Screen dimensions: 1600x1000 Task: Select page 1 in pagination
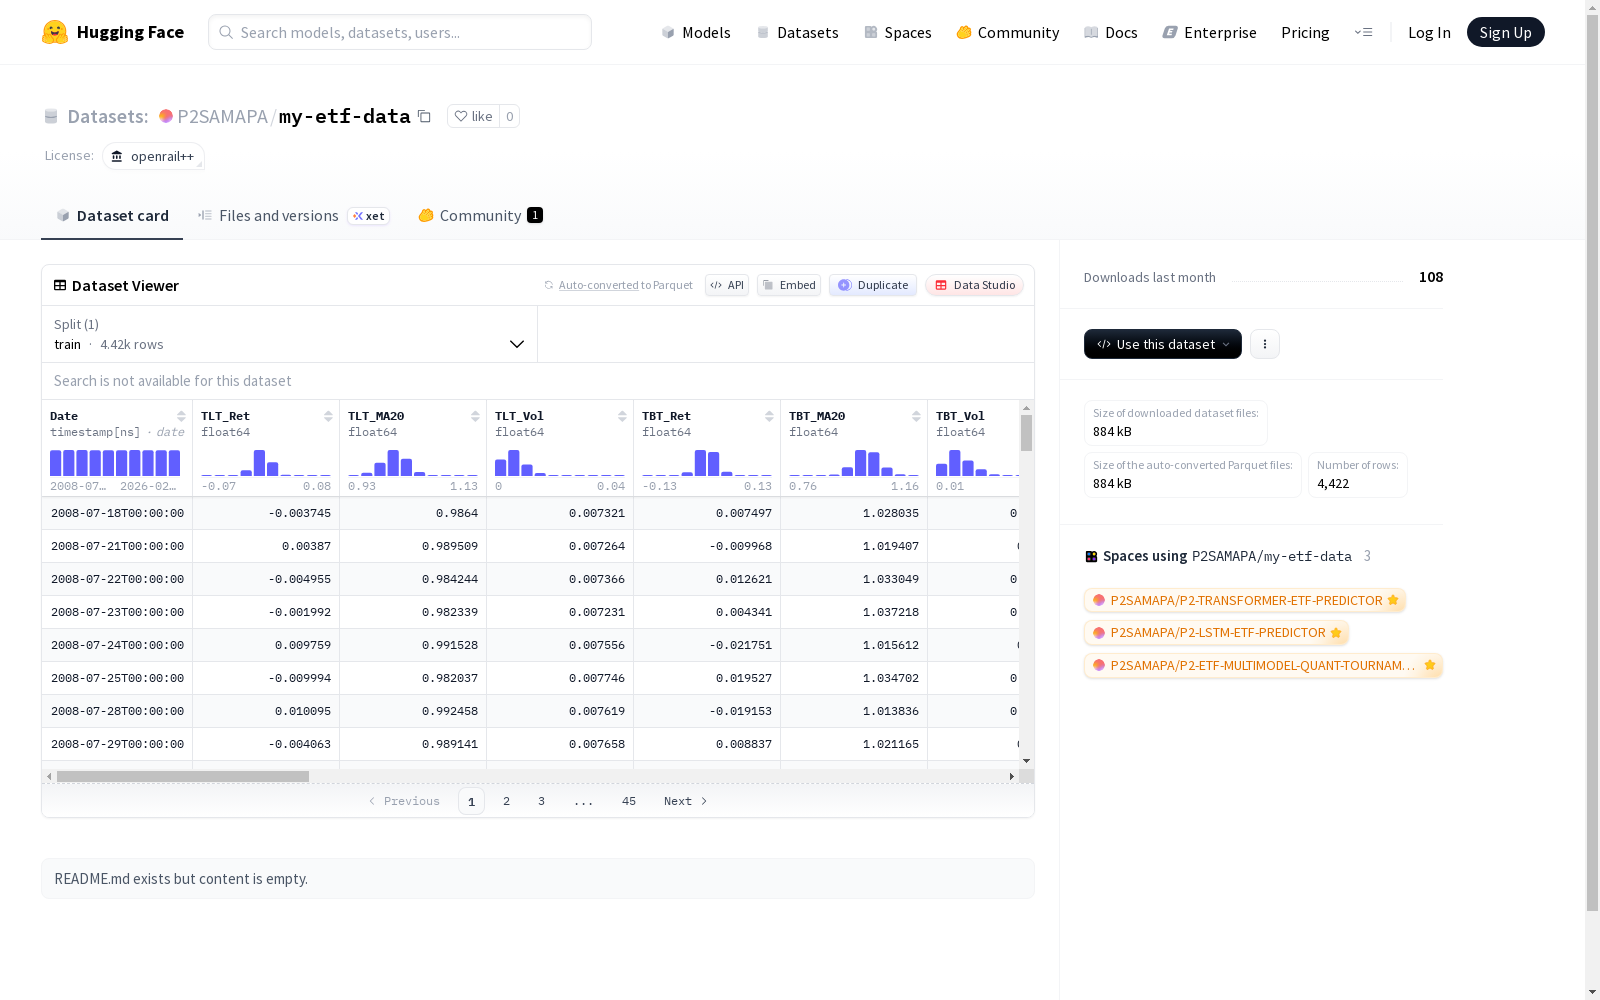472,801
